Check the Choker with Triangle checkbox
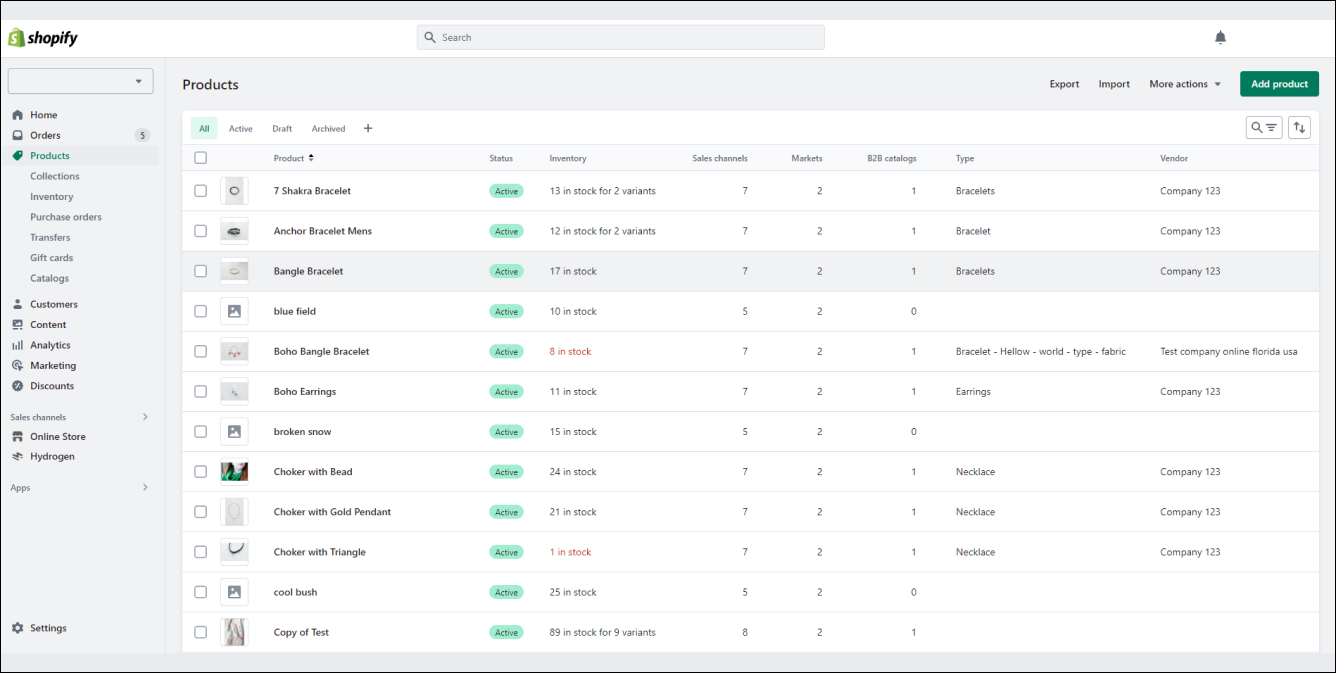Screen dimensions: 1336x673 (x=201, y=552)
